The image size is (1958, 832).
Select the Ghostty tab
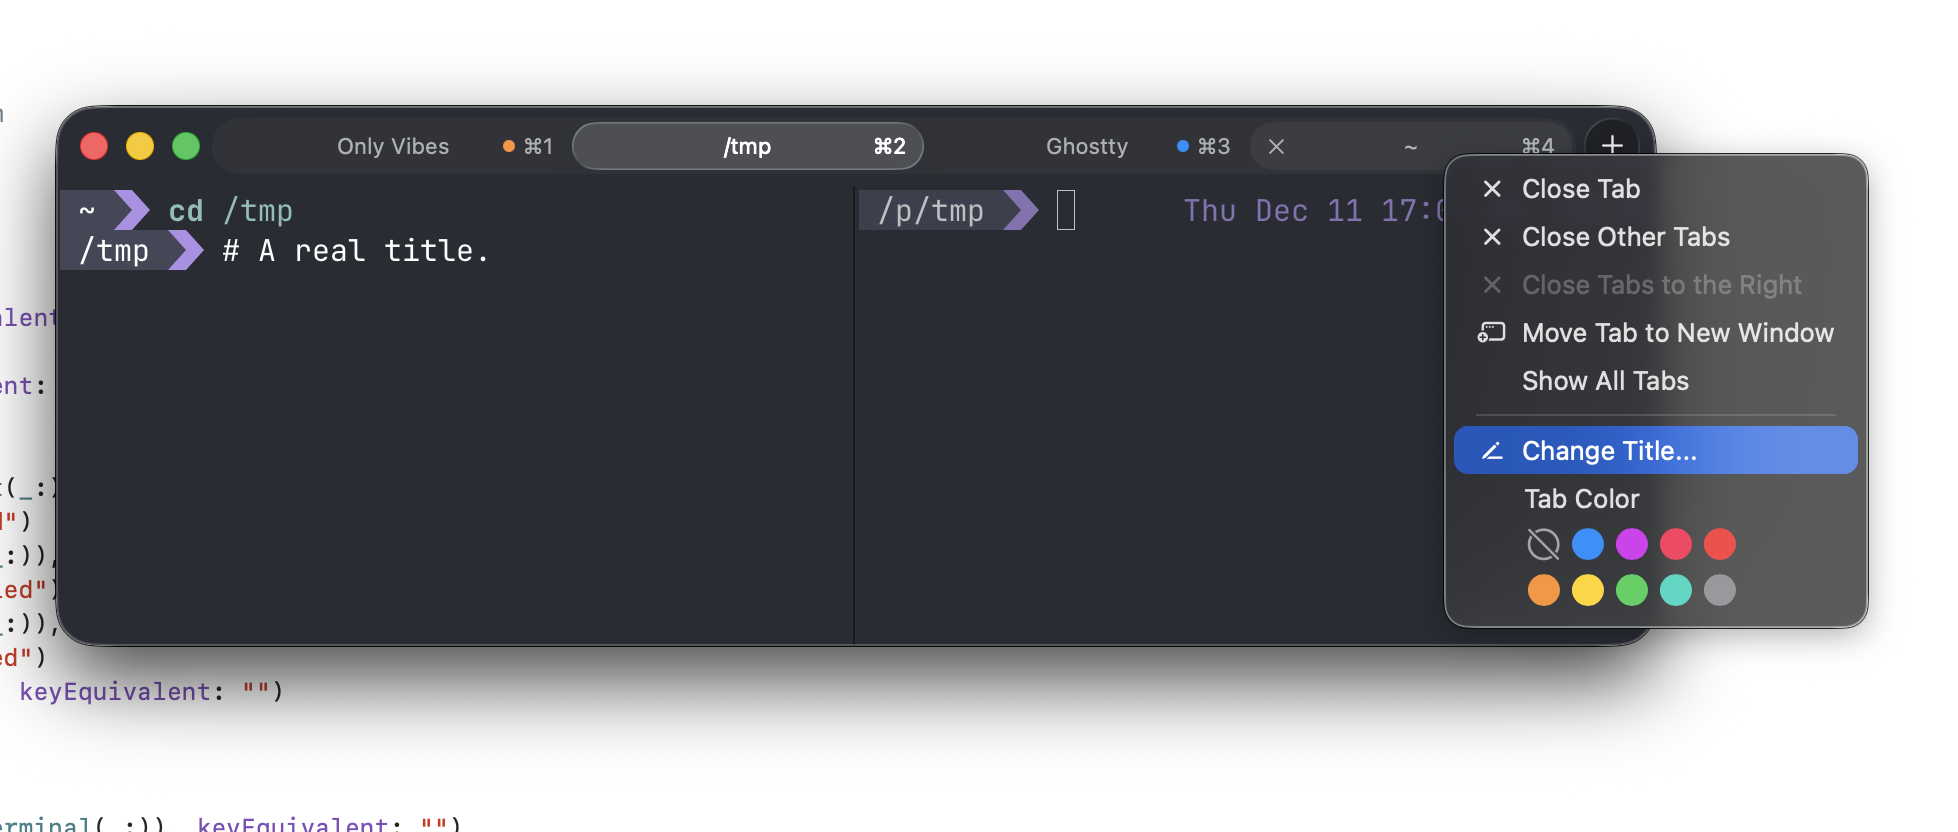click(x=1086, y=147)
